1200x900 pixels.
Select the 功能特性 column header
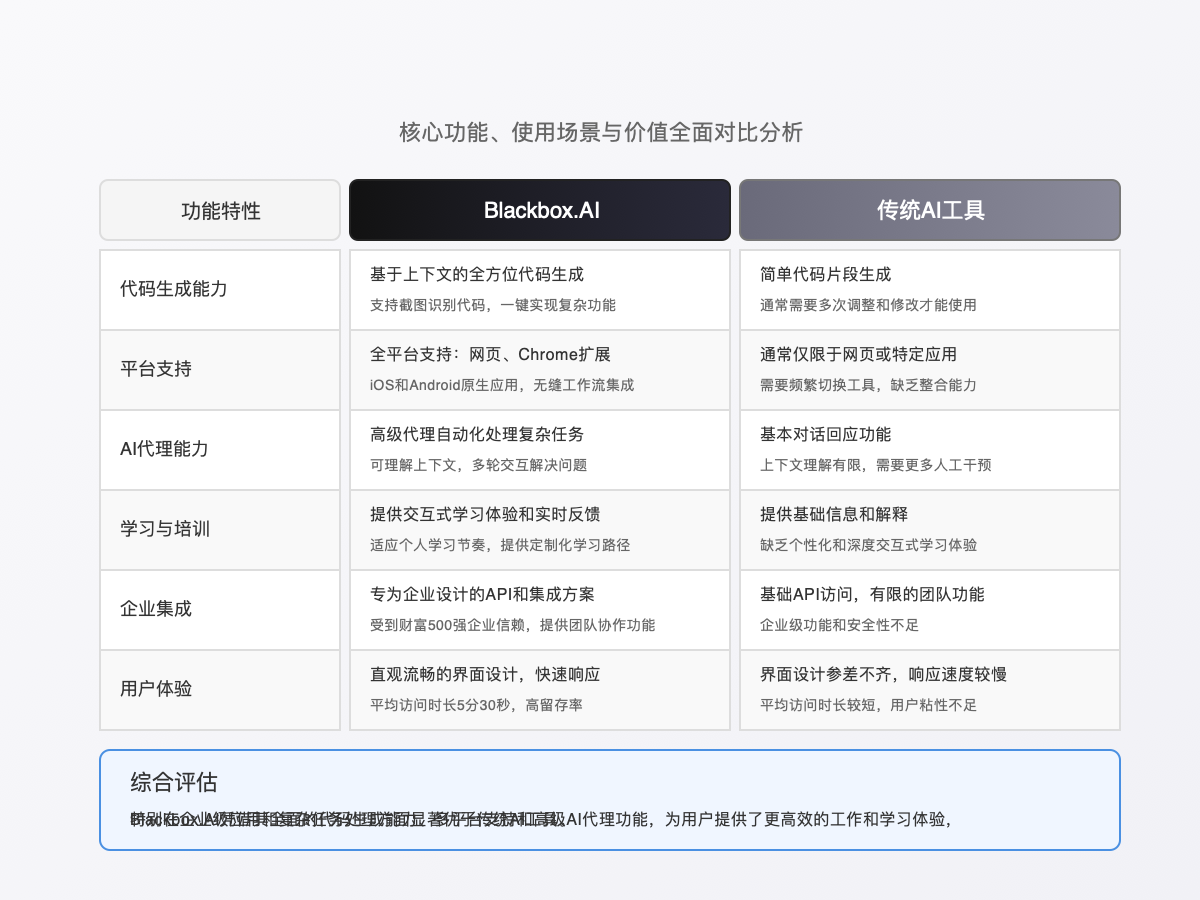tap(220, 210)
